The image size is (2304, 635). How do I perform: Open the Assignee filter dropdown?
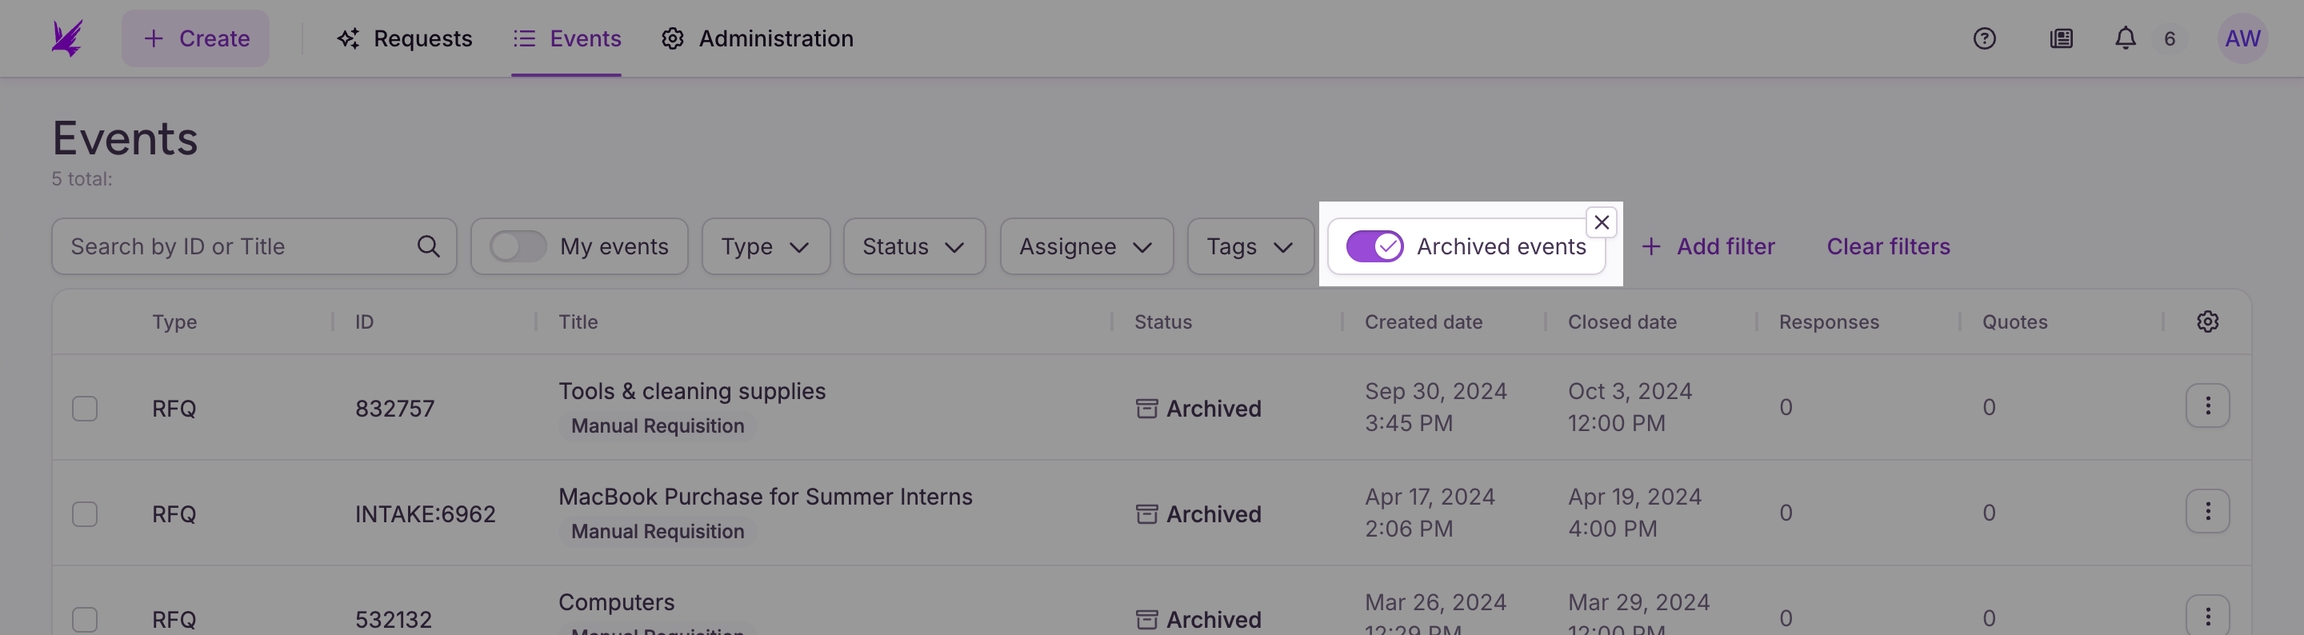[1085, 246]
